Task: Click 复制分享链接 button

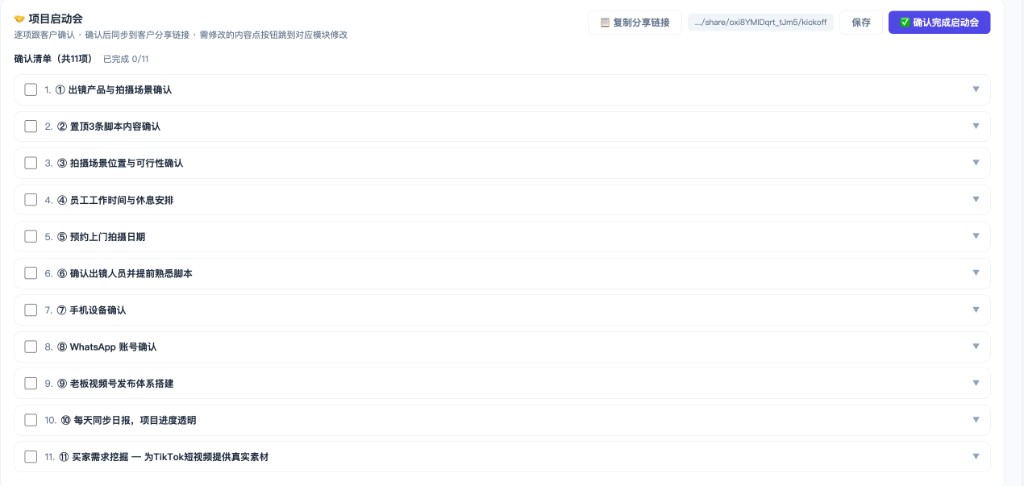Action: (x=635, y=22)
